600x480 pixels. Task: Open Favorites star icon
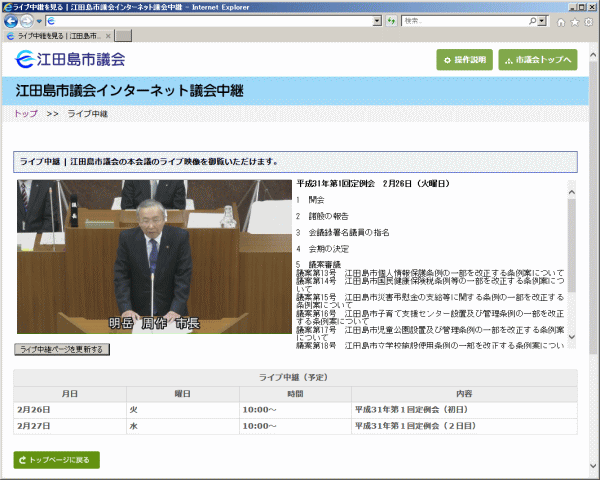click(575, 22)
